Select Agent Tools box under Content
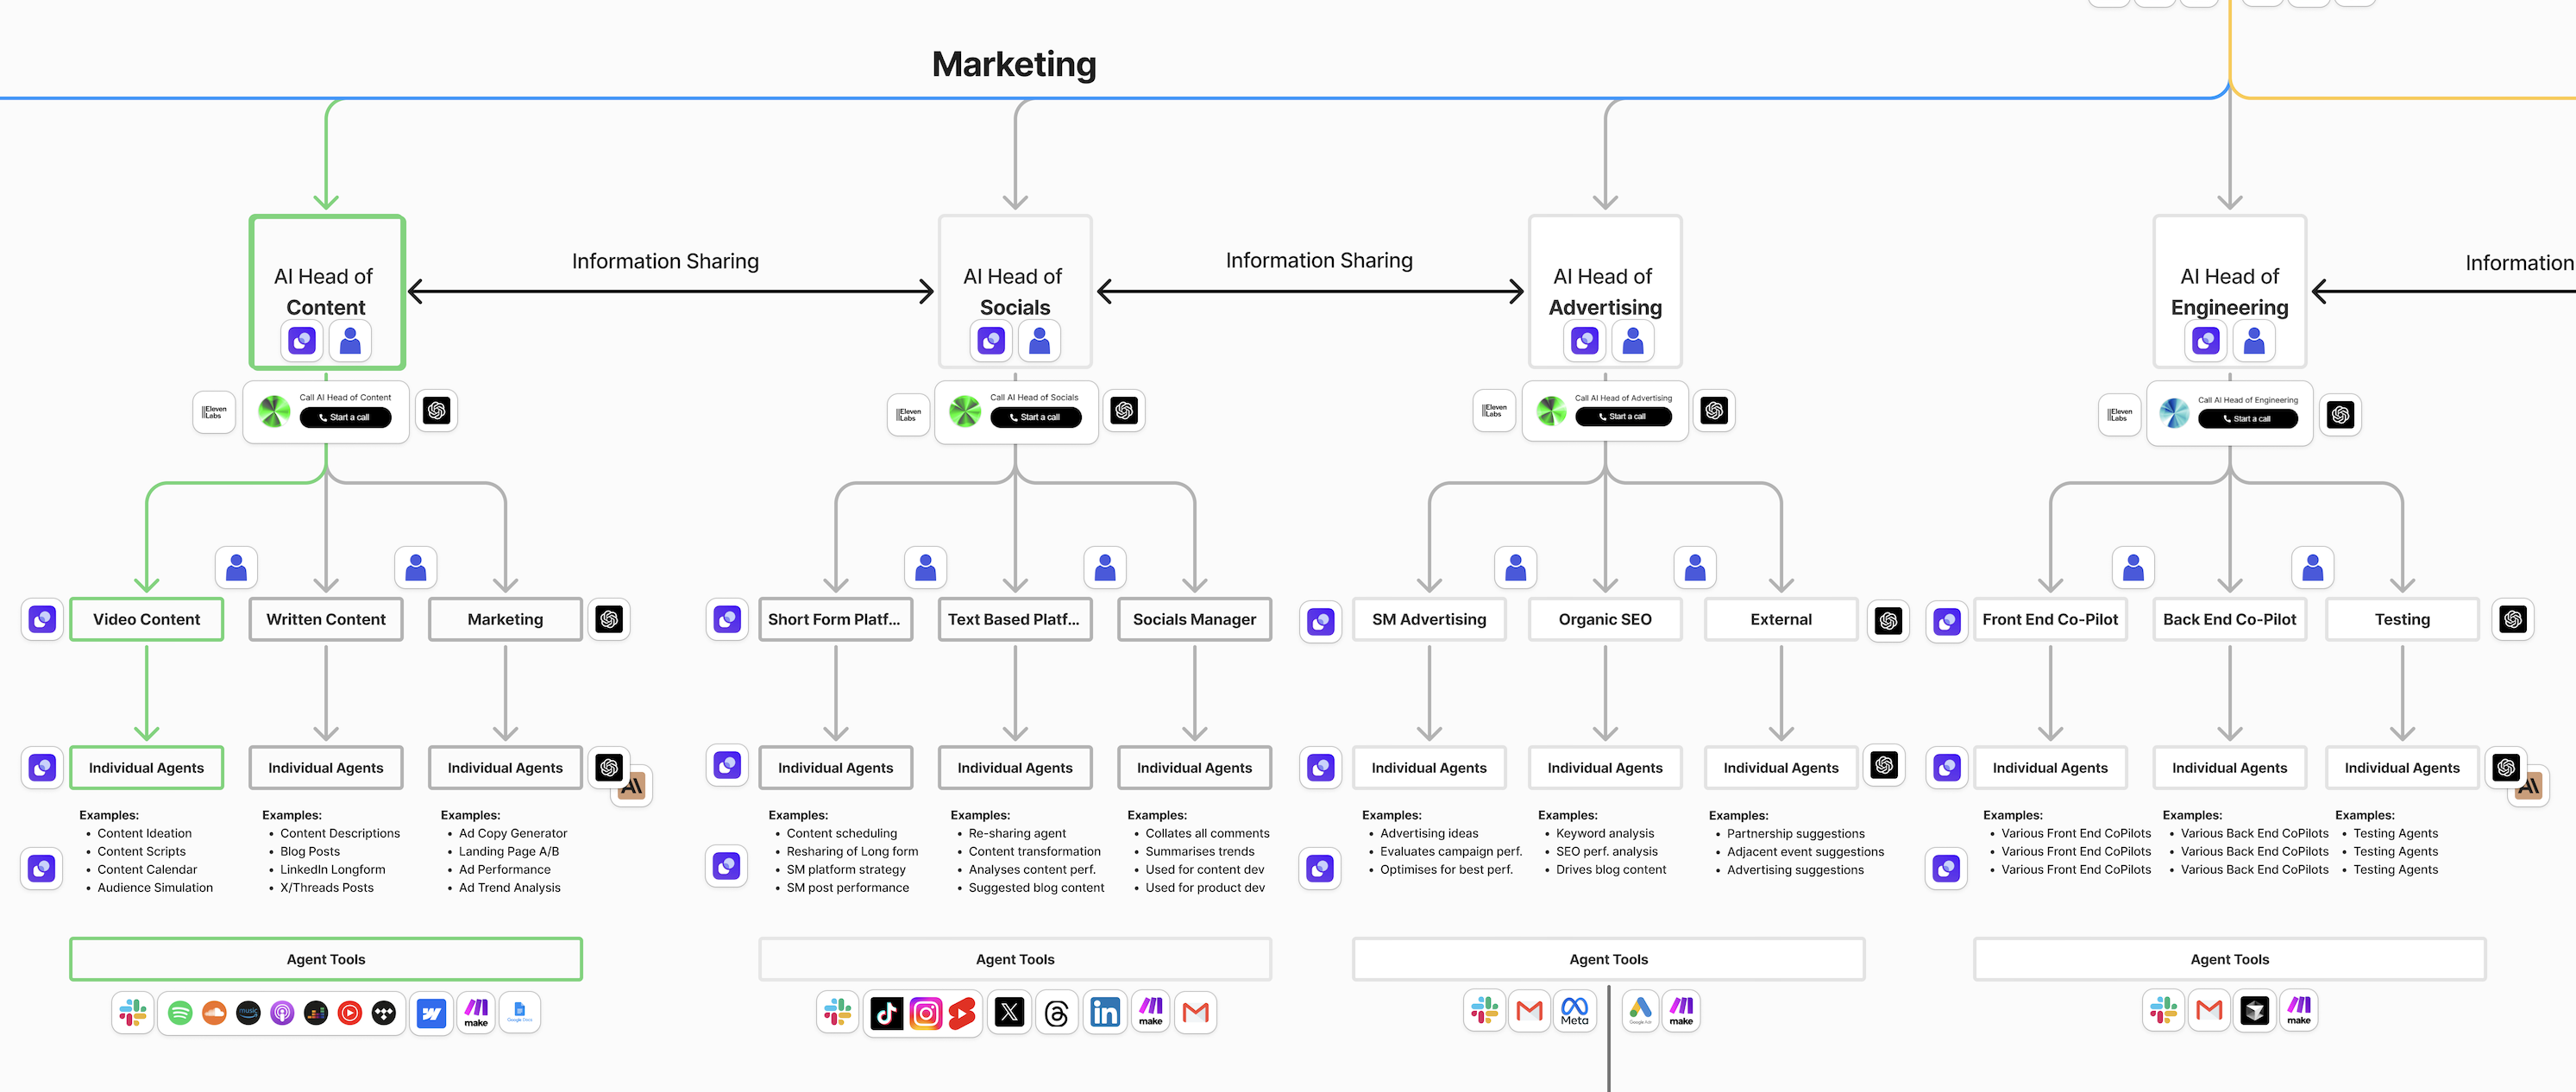Screen dimensions: 2576x1092 (x=326, y=958)
